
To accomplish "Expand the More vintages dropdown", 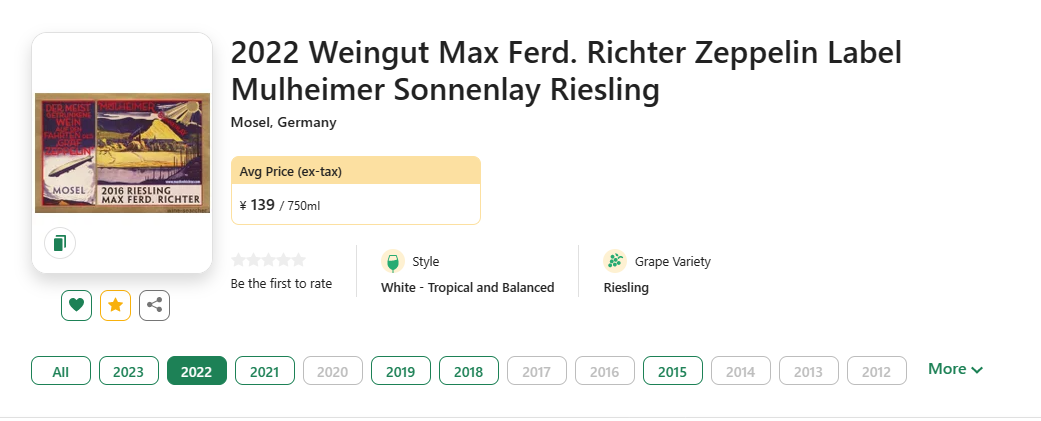I will click(955, 369).
